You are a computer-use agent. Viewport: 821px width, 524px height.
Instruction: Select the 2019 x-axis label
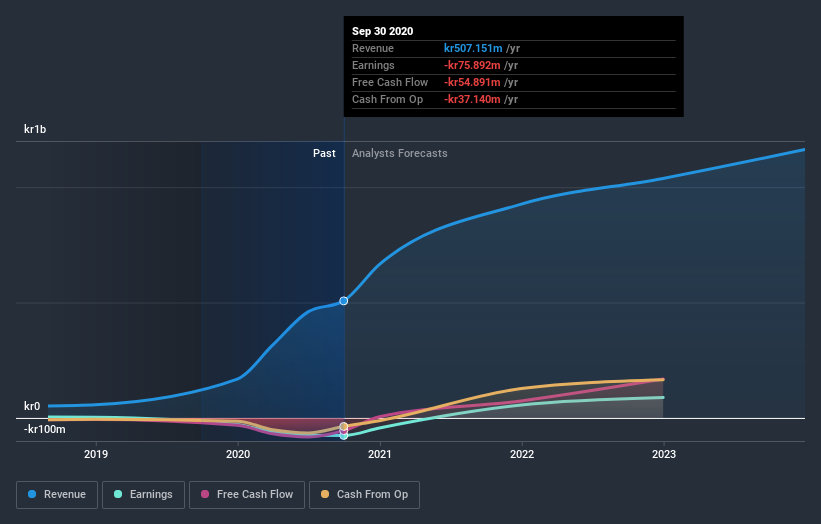(x=96, y=454)
